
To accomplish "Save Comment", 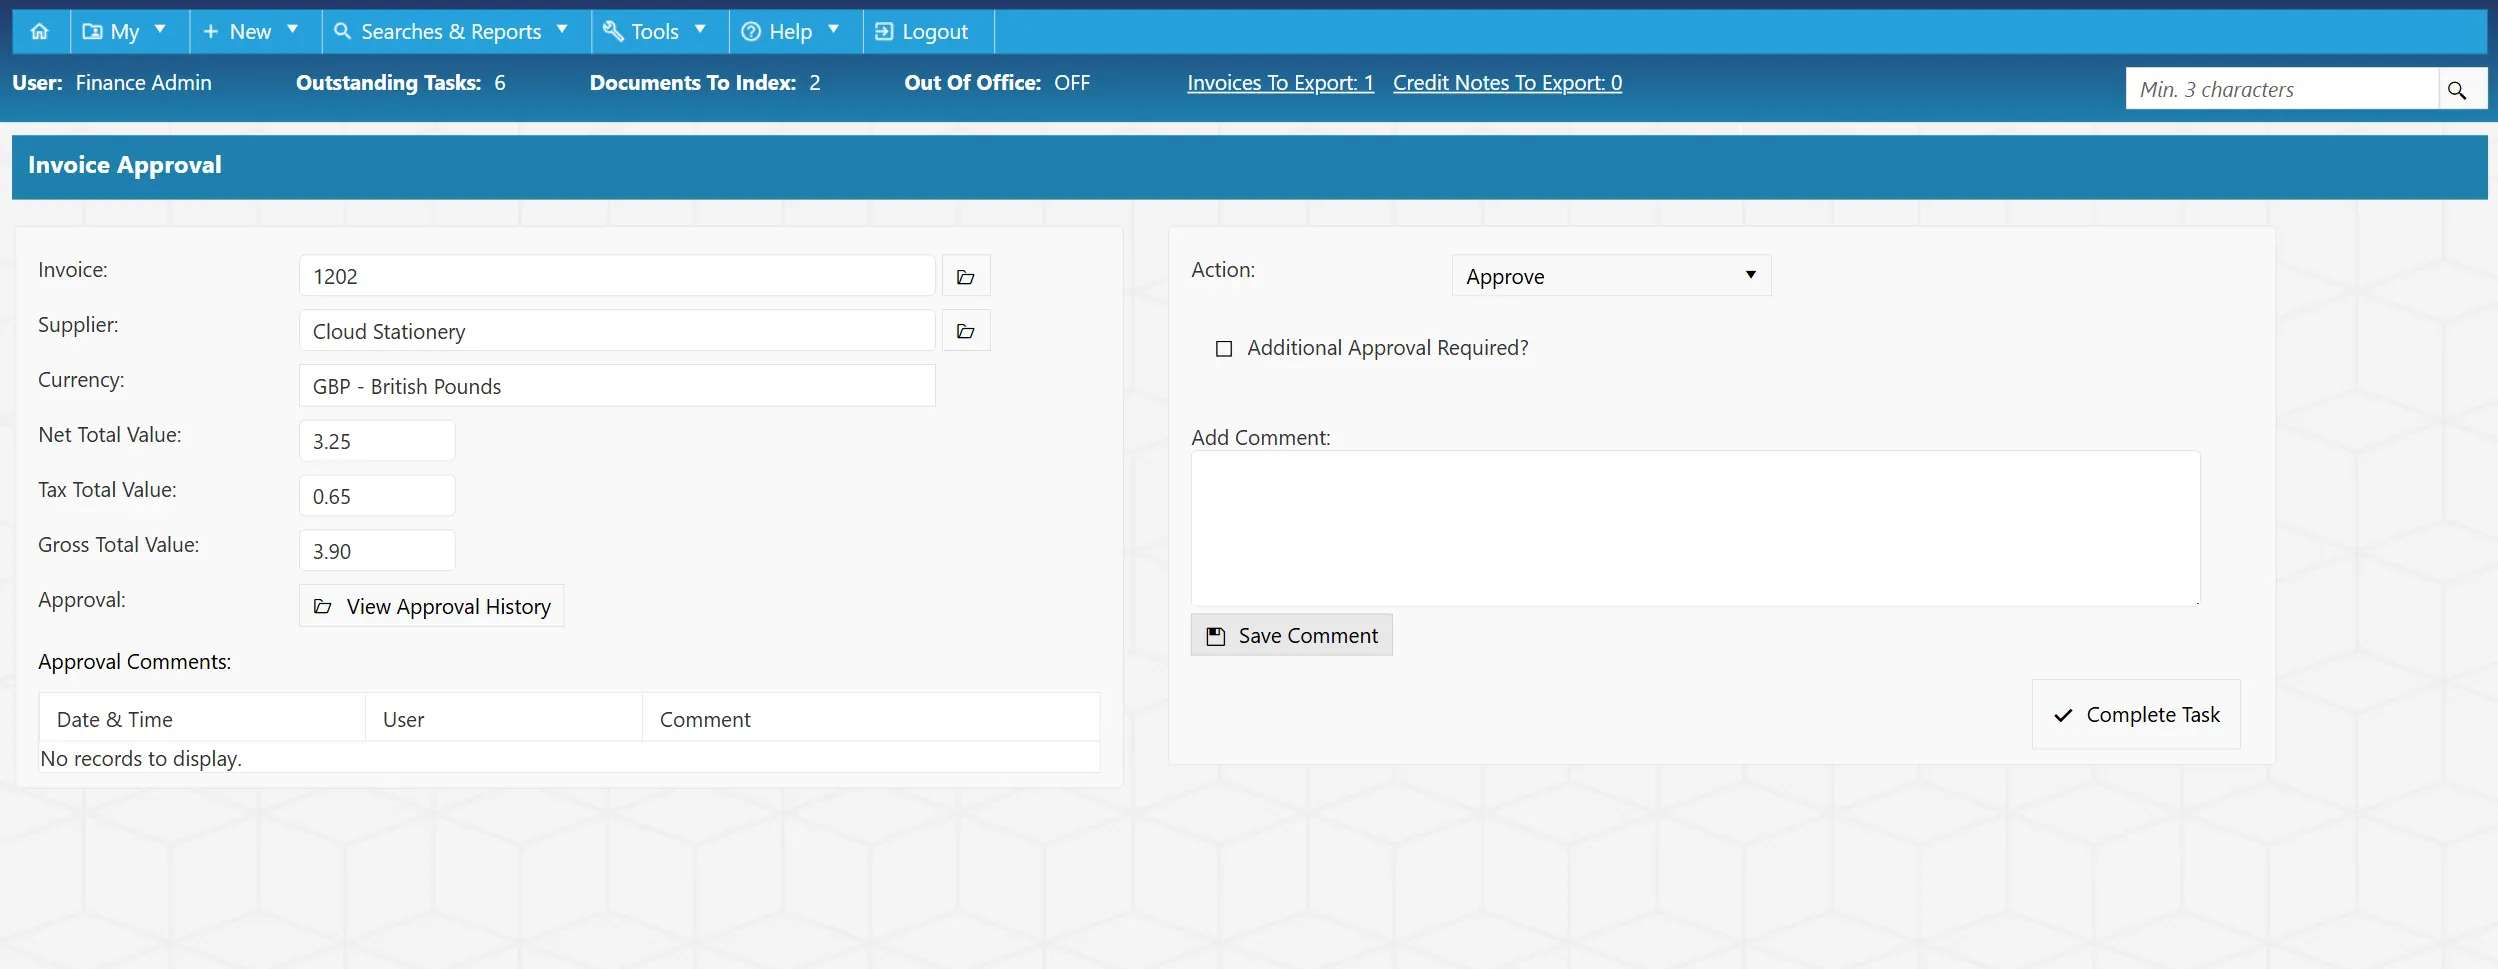I will (1291, 635).
